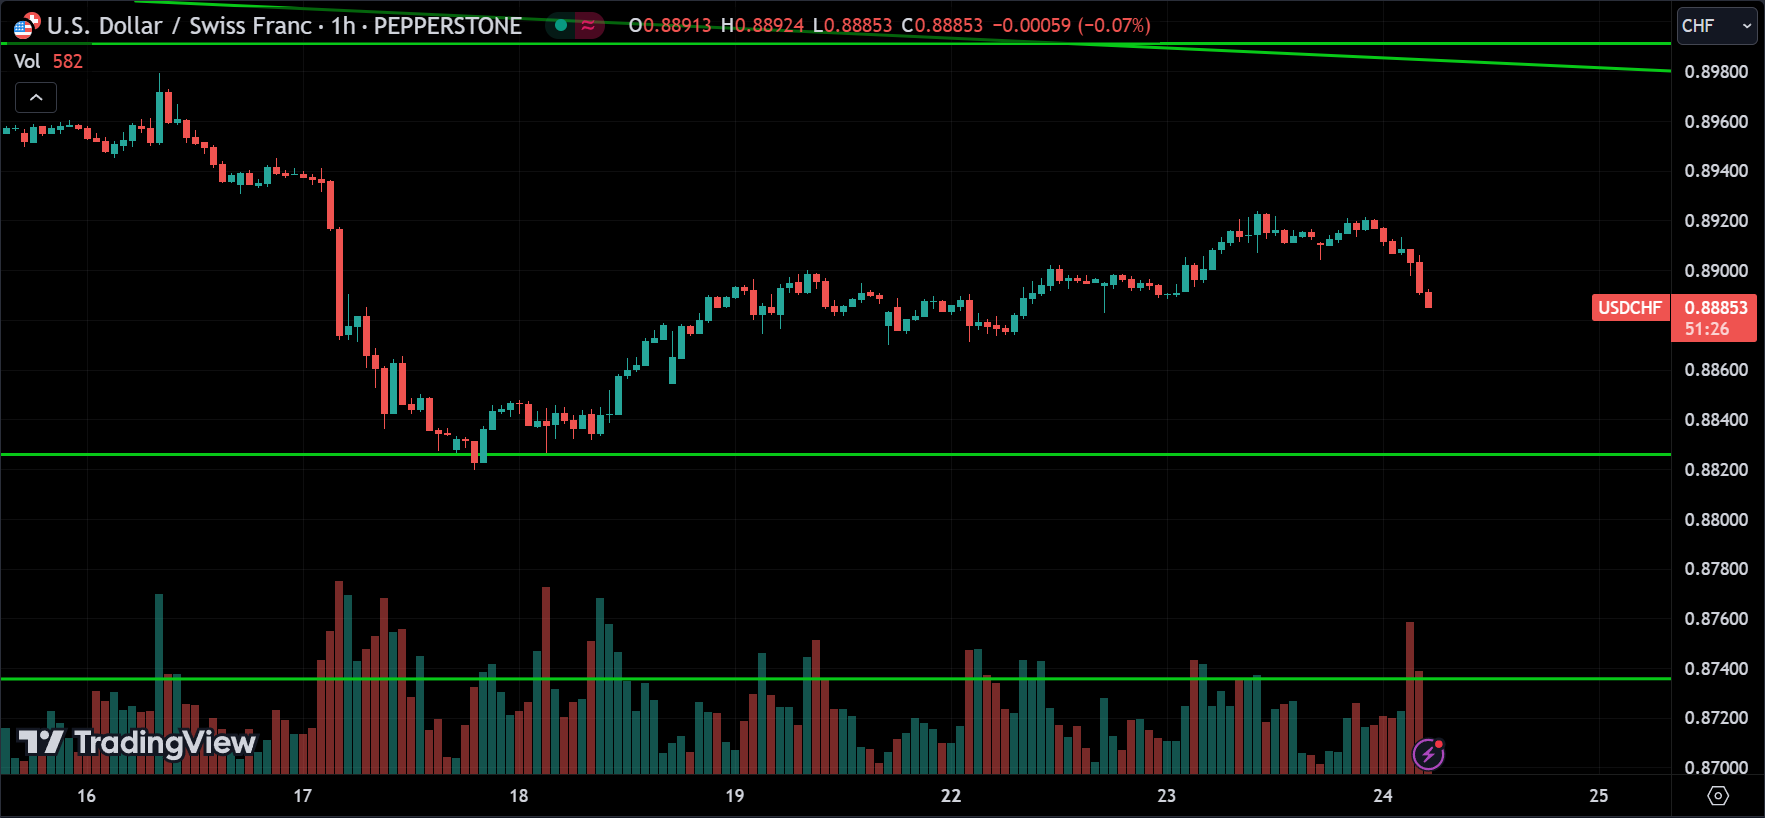The width and height of the screenshot is (1765, 818).
Task: Click the date label 16 on the time axis
Action: coord(87,796)
